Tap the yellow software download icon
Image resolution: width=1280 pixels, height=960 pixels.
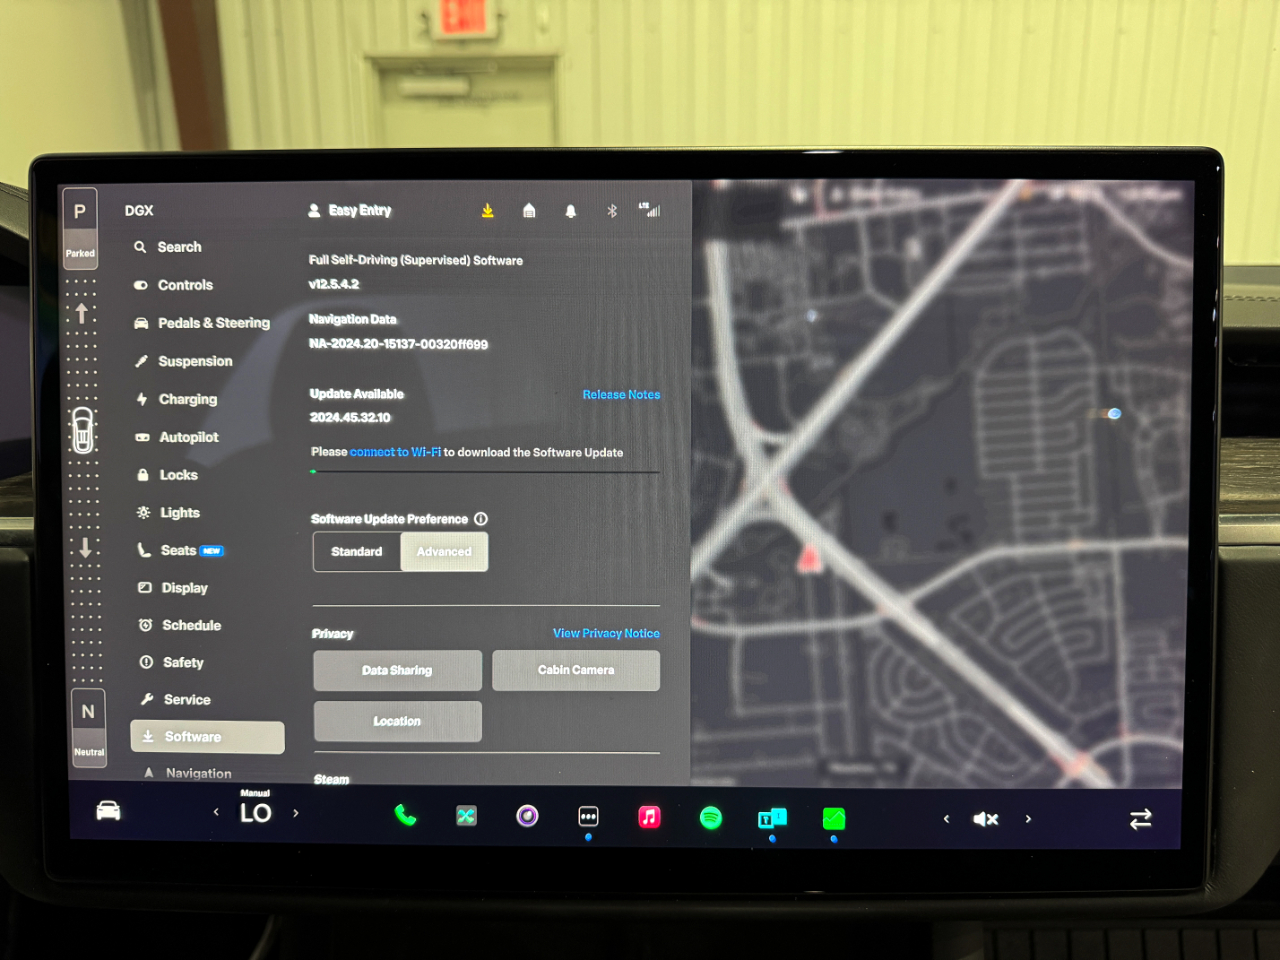coord(488,210)
